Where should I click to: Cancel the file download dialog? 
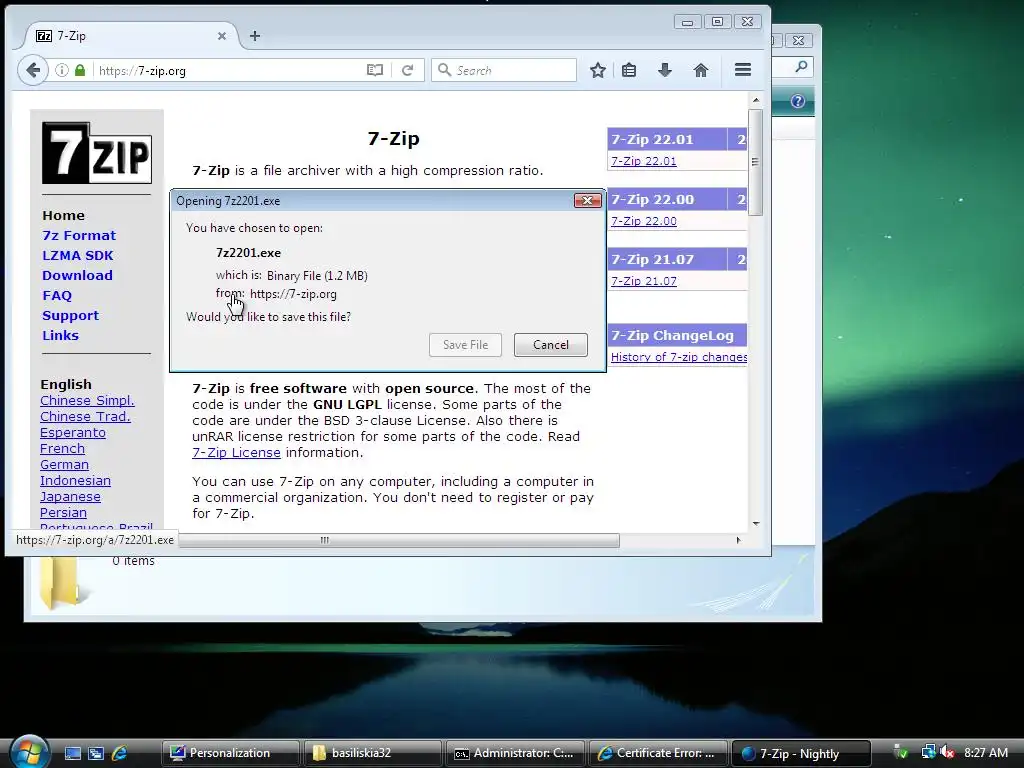point(551,345)
